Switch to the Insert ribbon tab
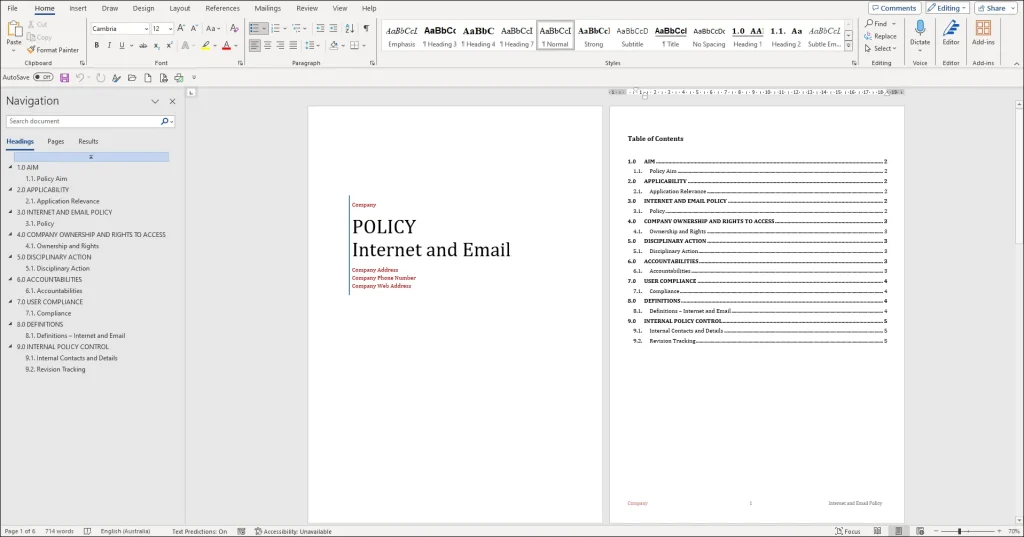 click(78, 8)
